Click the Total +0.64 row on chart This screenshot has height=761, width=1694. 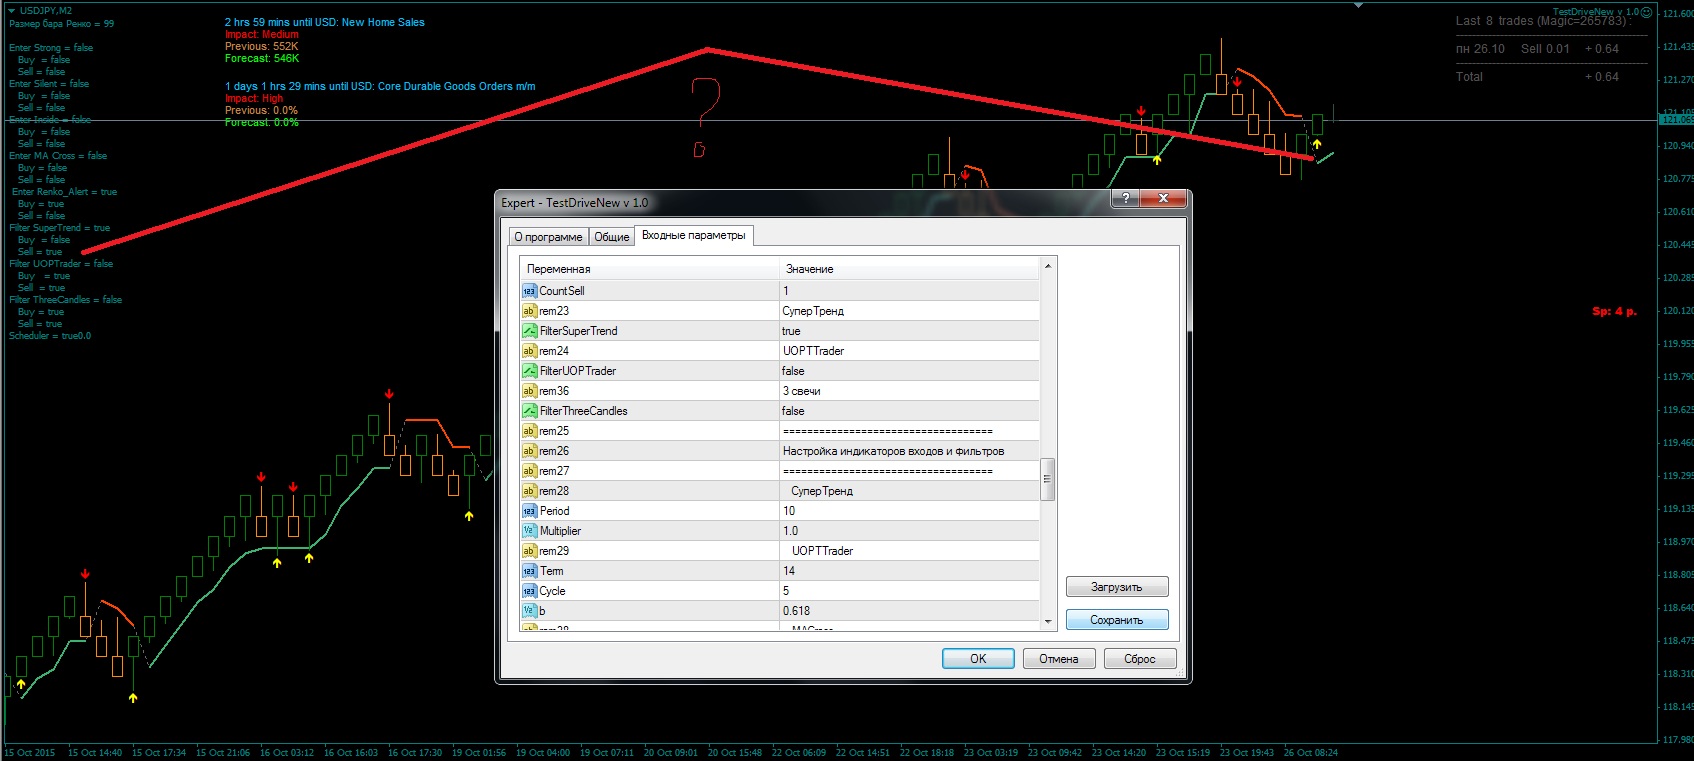tap(1537, 76)
